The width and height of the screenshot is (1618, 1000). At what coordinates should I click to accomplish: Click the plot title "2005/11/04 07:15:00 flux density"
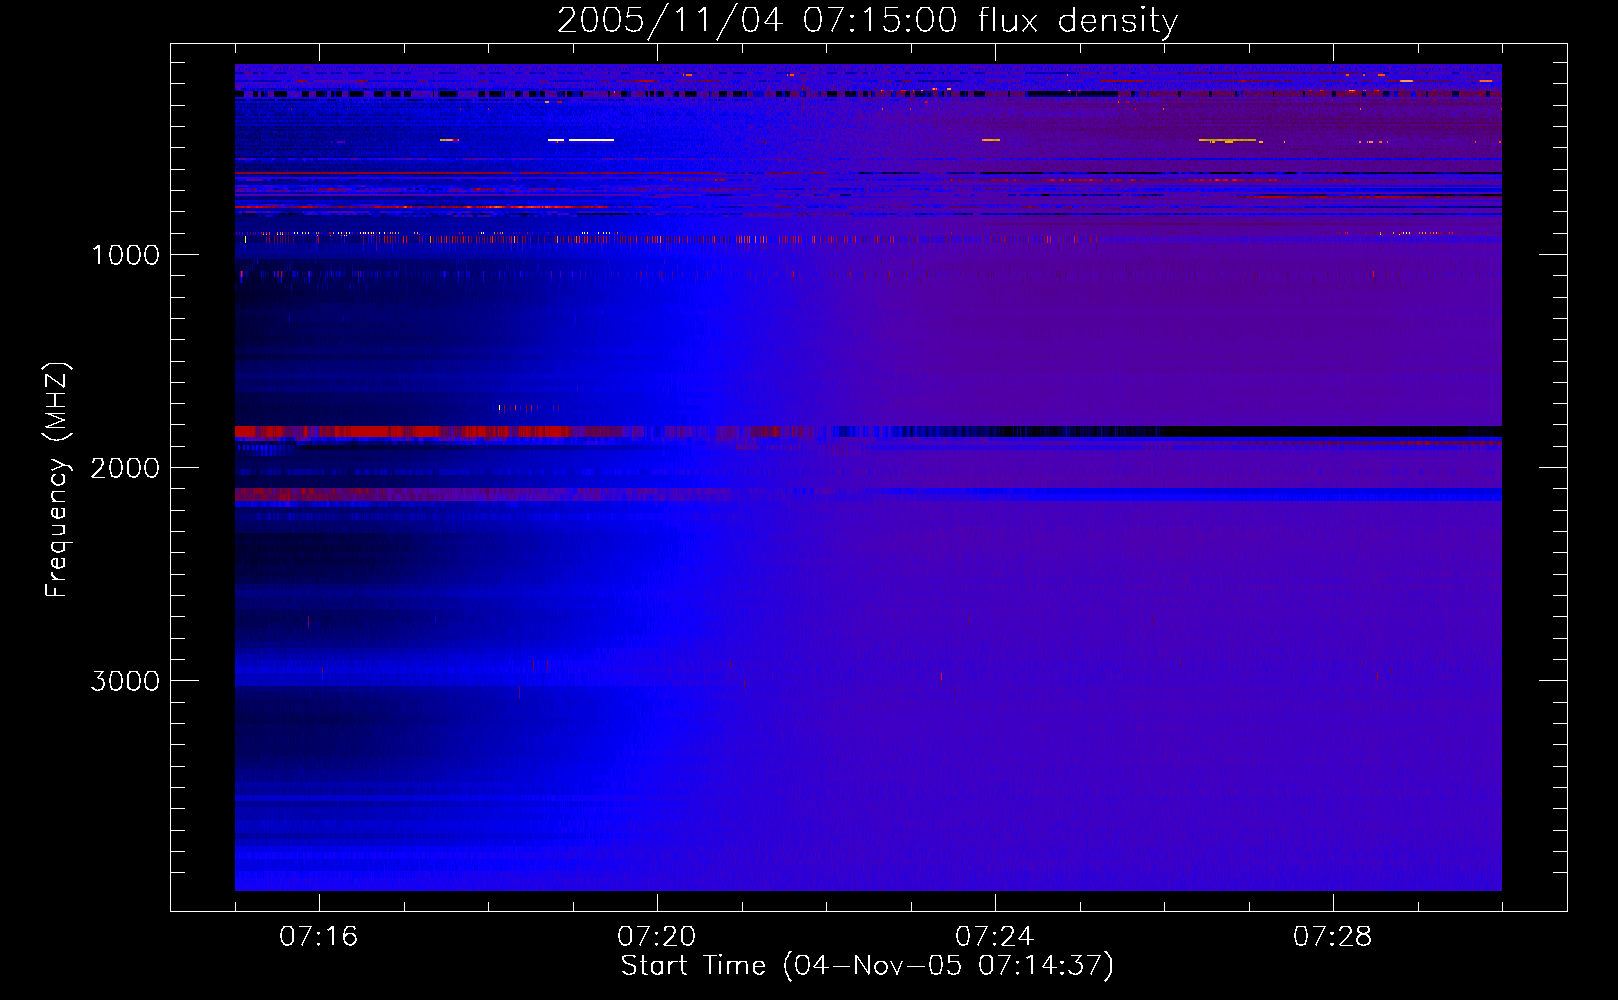click(x=867, y=20)
